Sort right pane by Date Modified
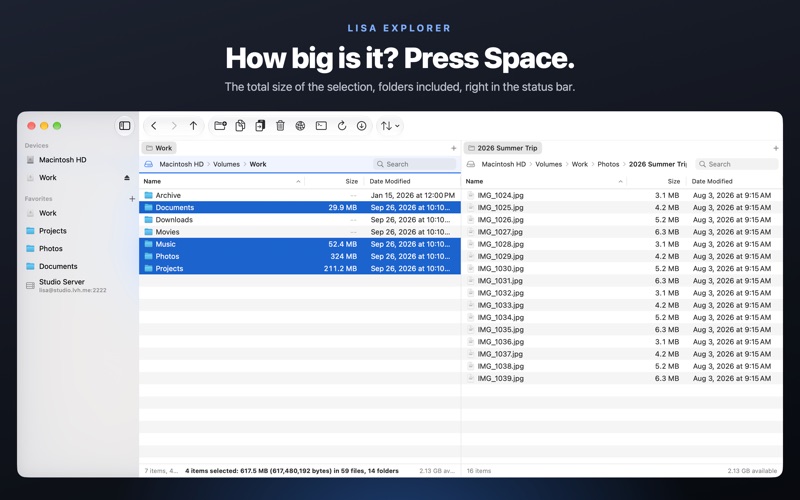Viewport: 800px width, 500px height. pos(734,181)
